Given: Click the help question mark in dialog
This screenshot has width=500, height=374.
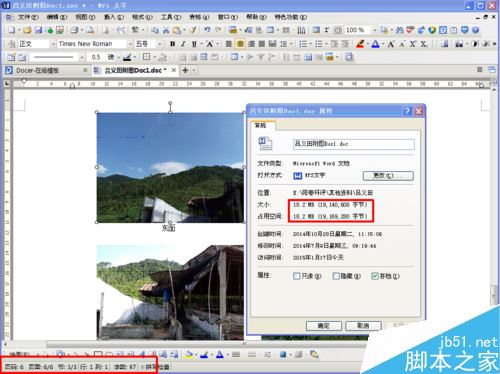Looking at the screenshot, I should pos(407,111).
